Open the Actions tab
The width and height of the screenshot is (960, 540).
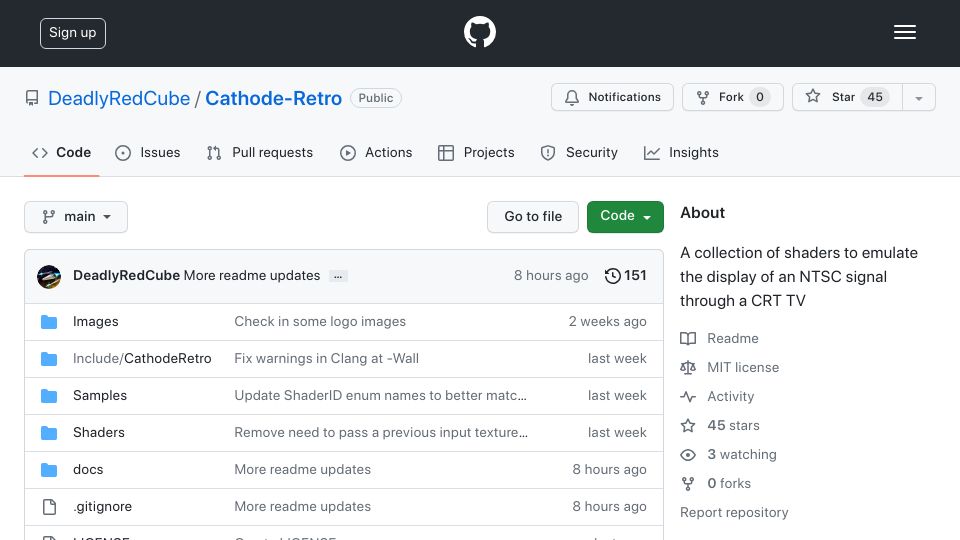pos(376,152)
